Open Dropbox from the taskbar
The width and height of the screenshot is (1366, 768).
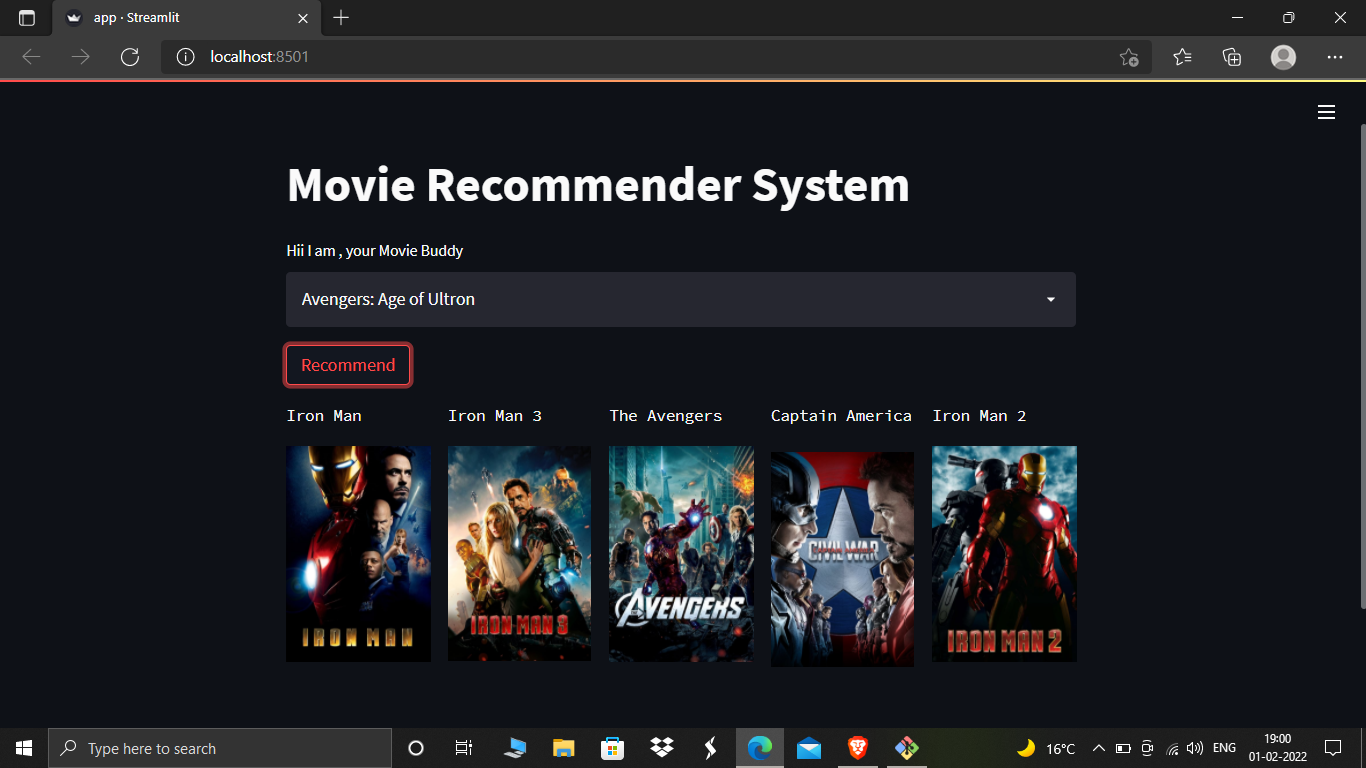pyautogui.click(x=661, y=747)
